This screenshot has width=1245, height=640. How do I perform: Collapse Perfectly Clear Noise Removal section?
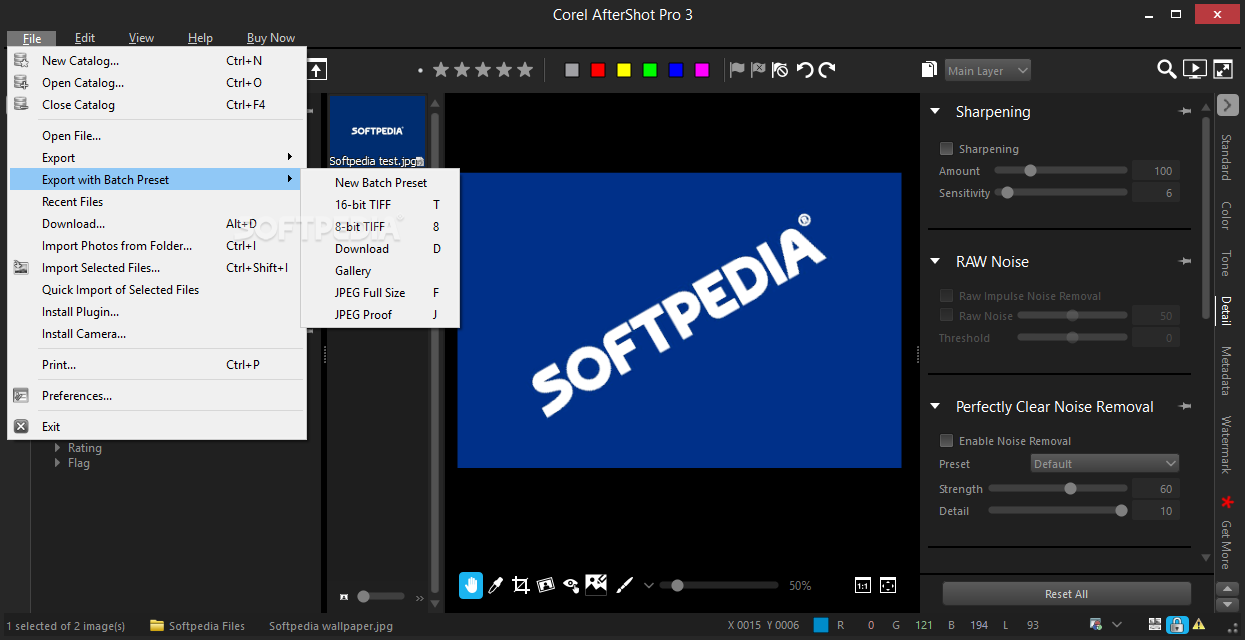pyautogui.click(x=935, y=406)
